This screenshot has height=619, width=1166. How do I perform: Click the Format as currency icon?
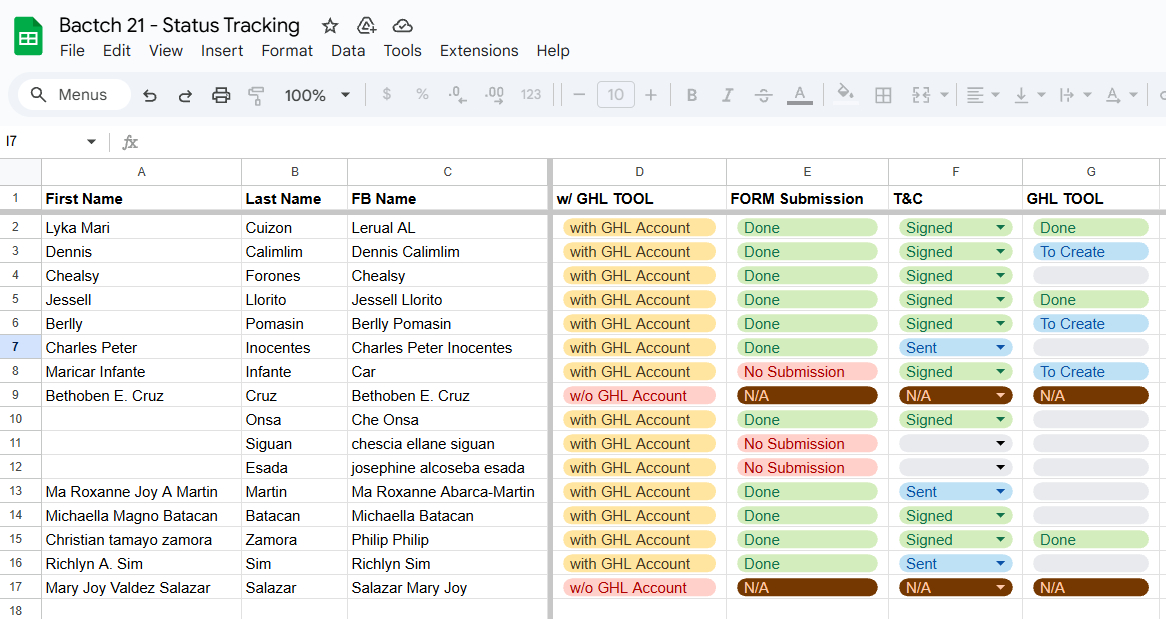point(387,95)
